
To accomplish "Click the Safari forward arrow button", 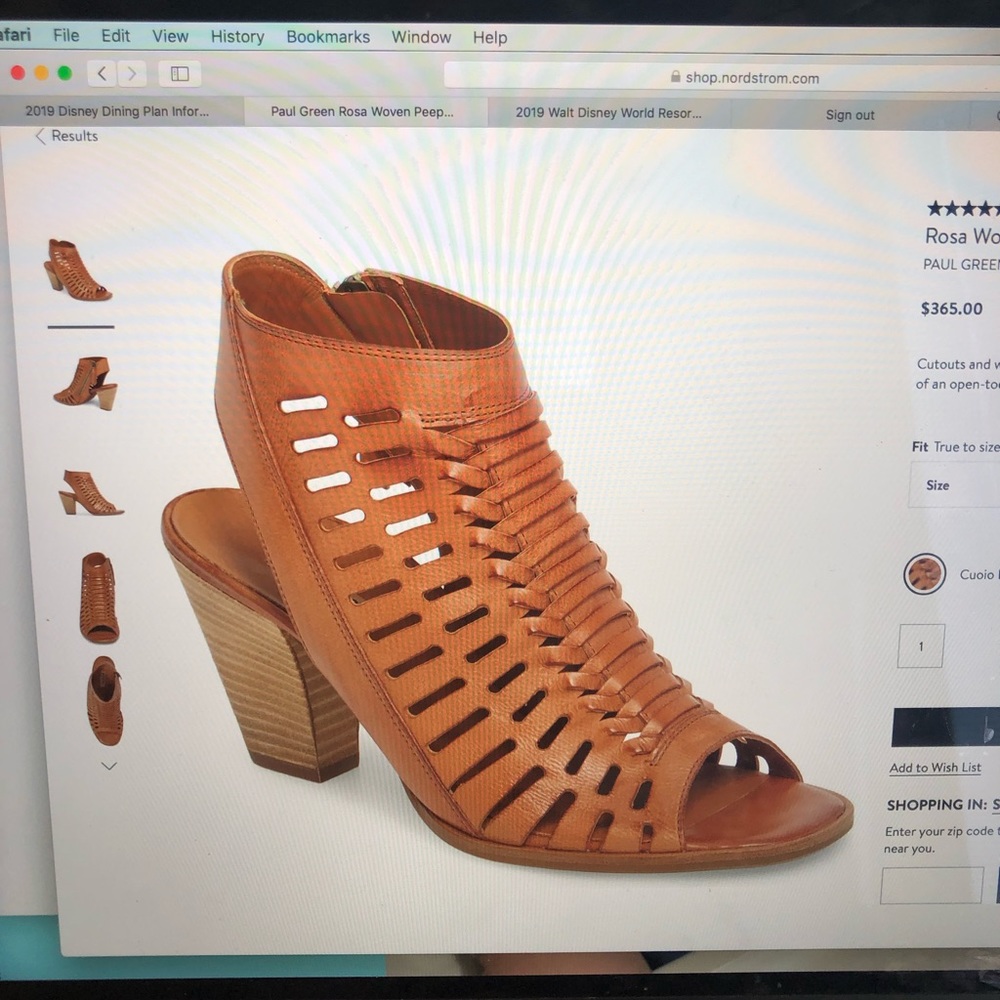I will 131,74.
